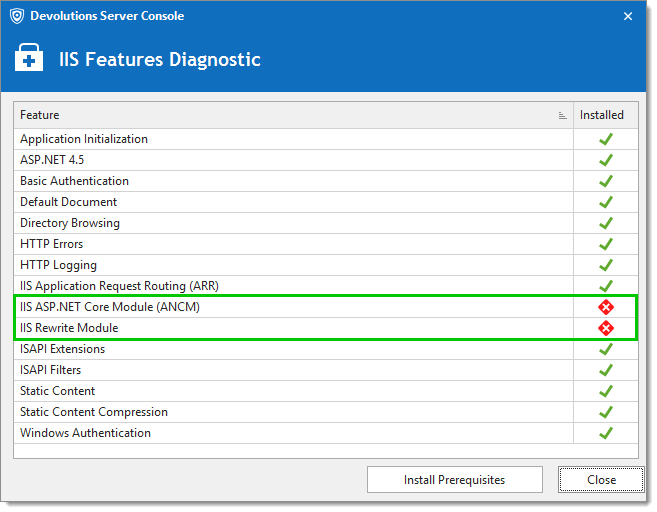657x512 pixels.
Task: Click the IIS Features Diagnostic heading
Action: tap(160, 59)
